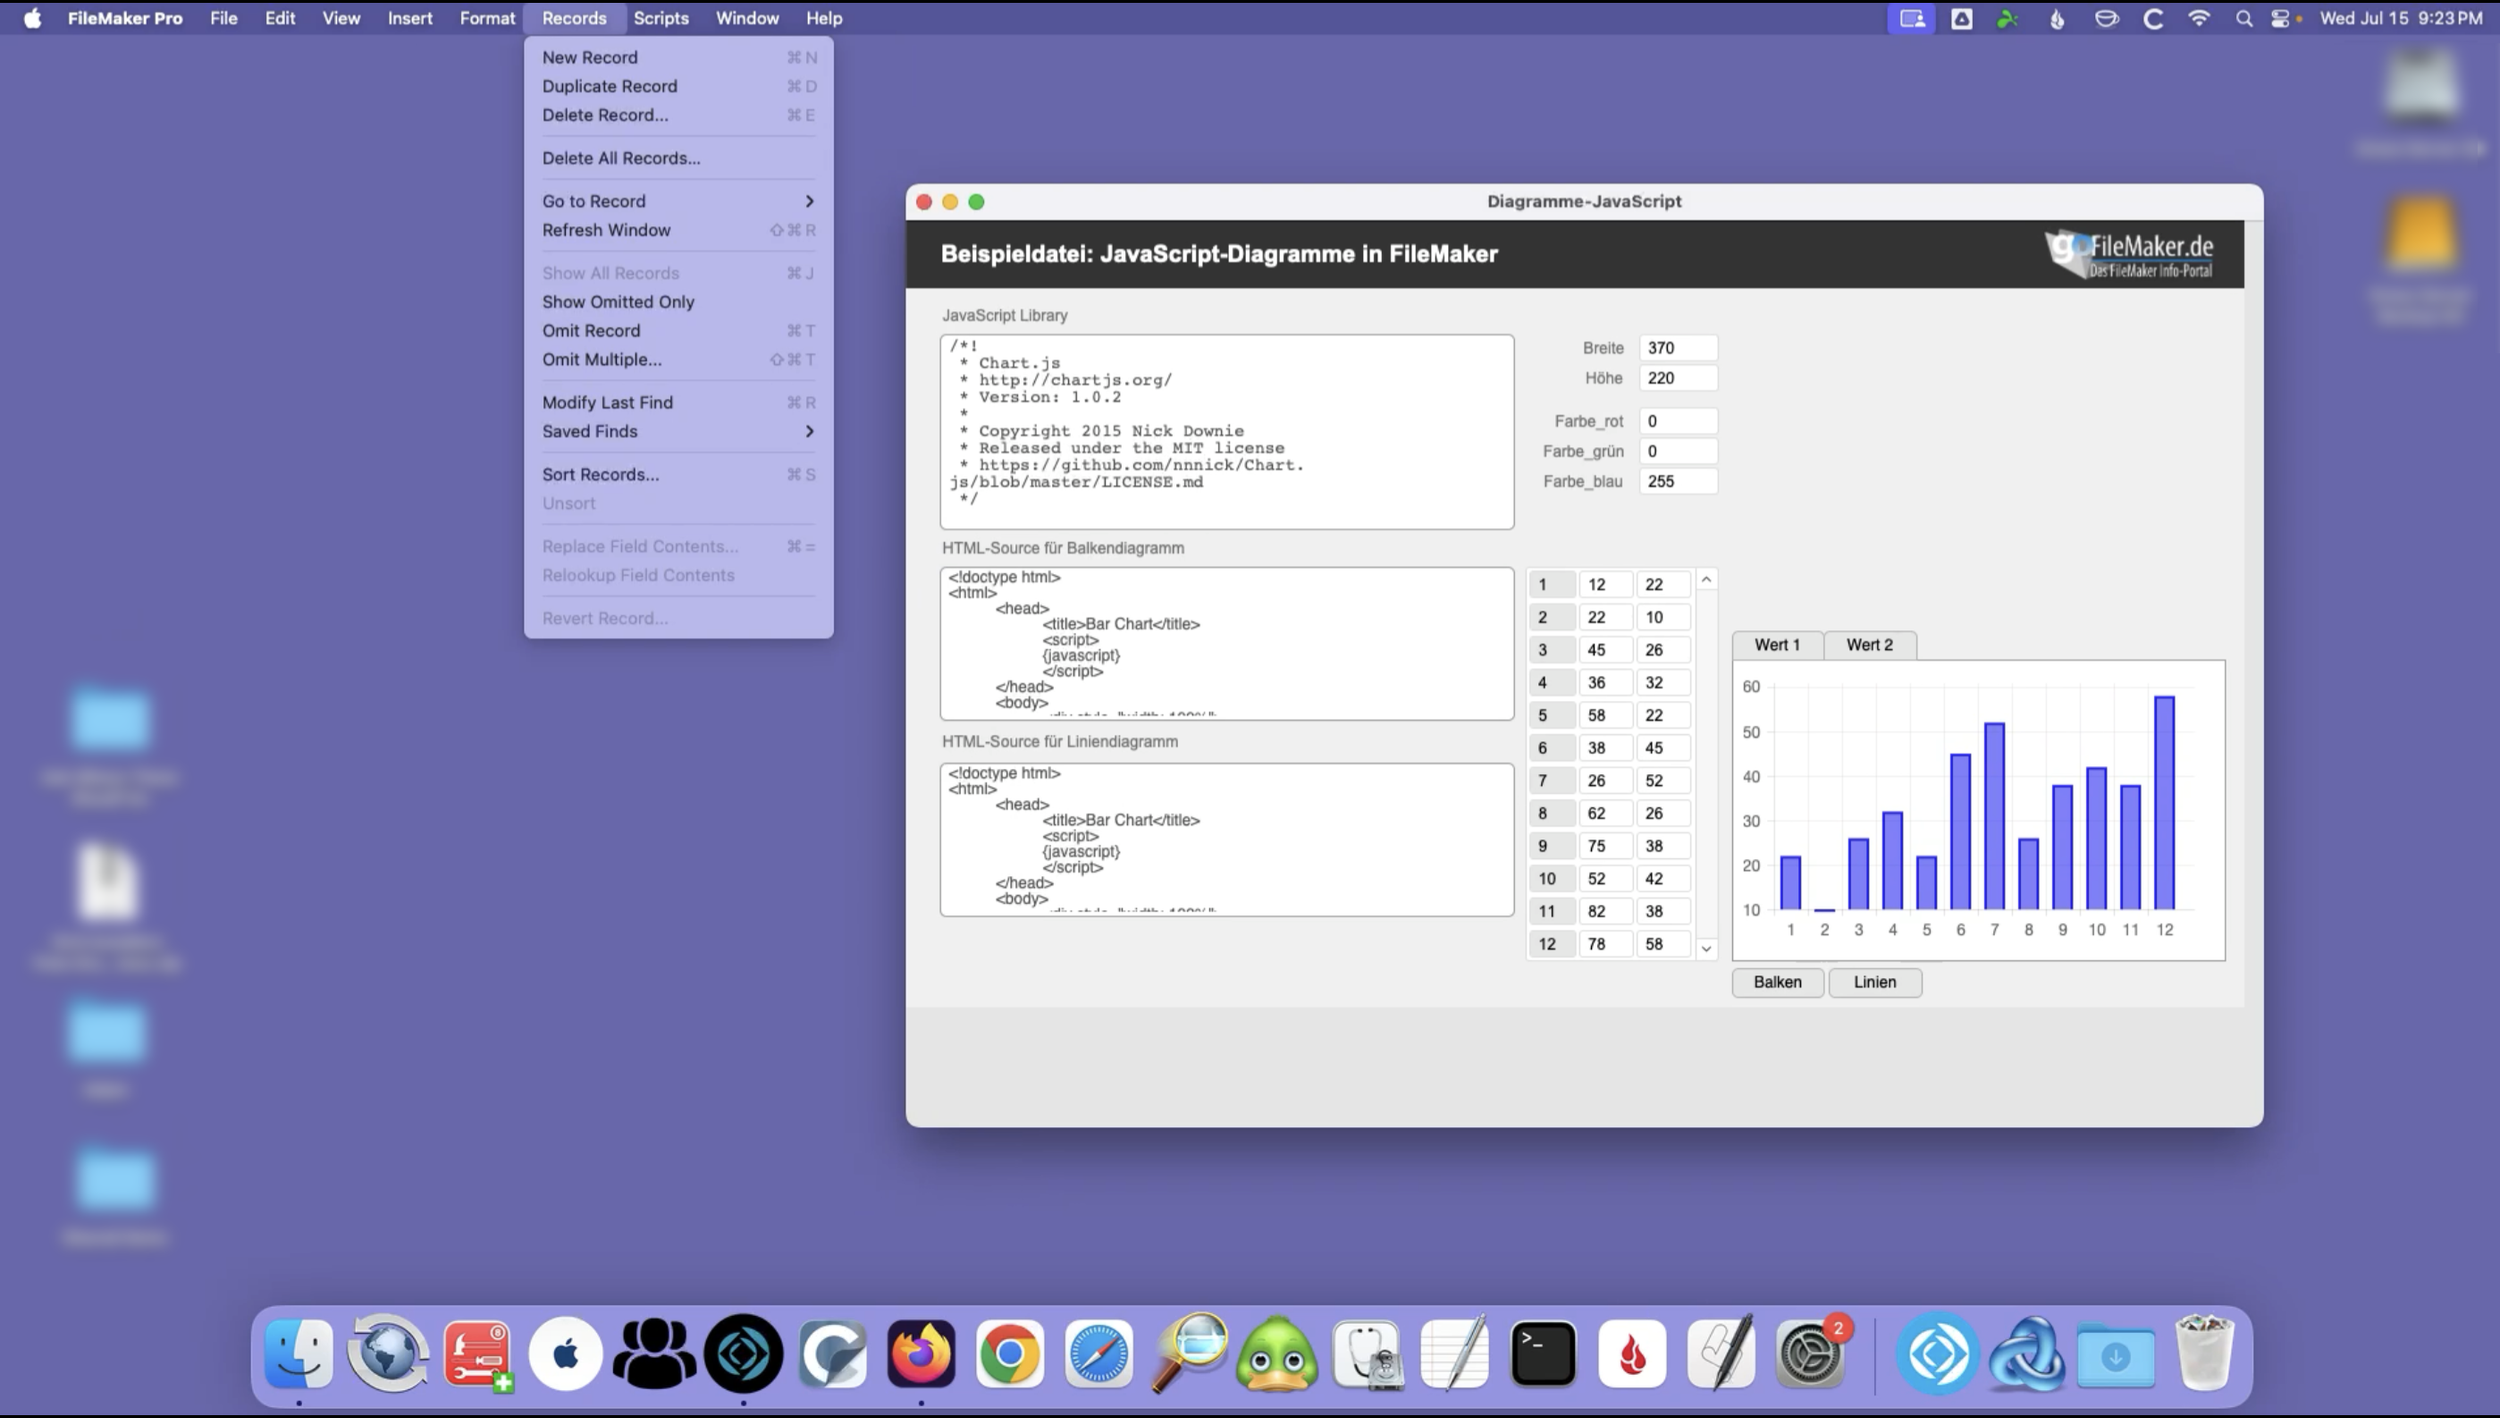Click into the JavaScript Library text field
The height and width of the screenshot is (1418, 2500).
pyautogui.click(x=1227, y=432)
